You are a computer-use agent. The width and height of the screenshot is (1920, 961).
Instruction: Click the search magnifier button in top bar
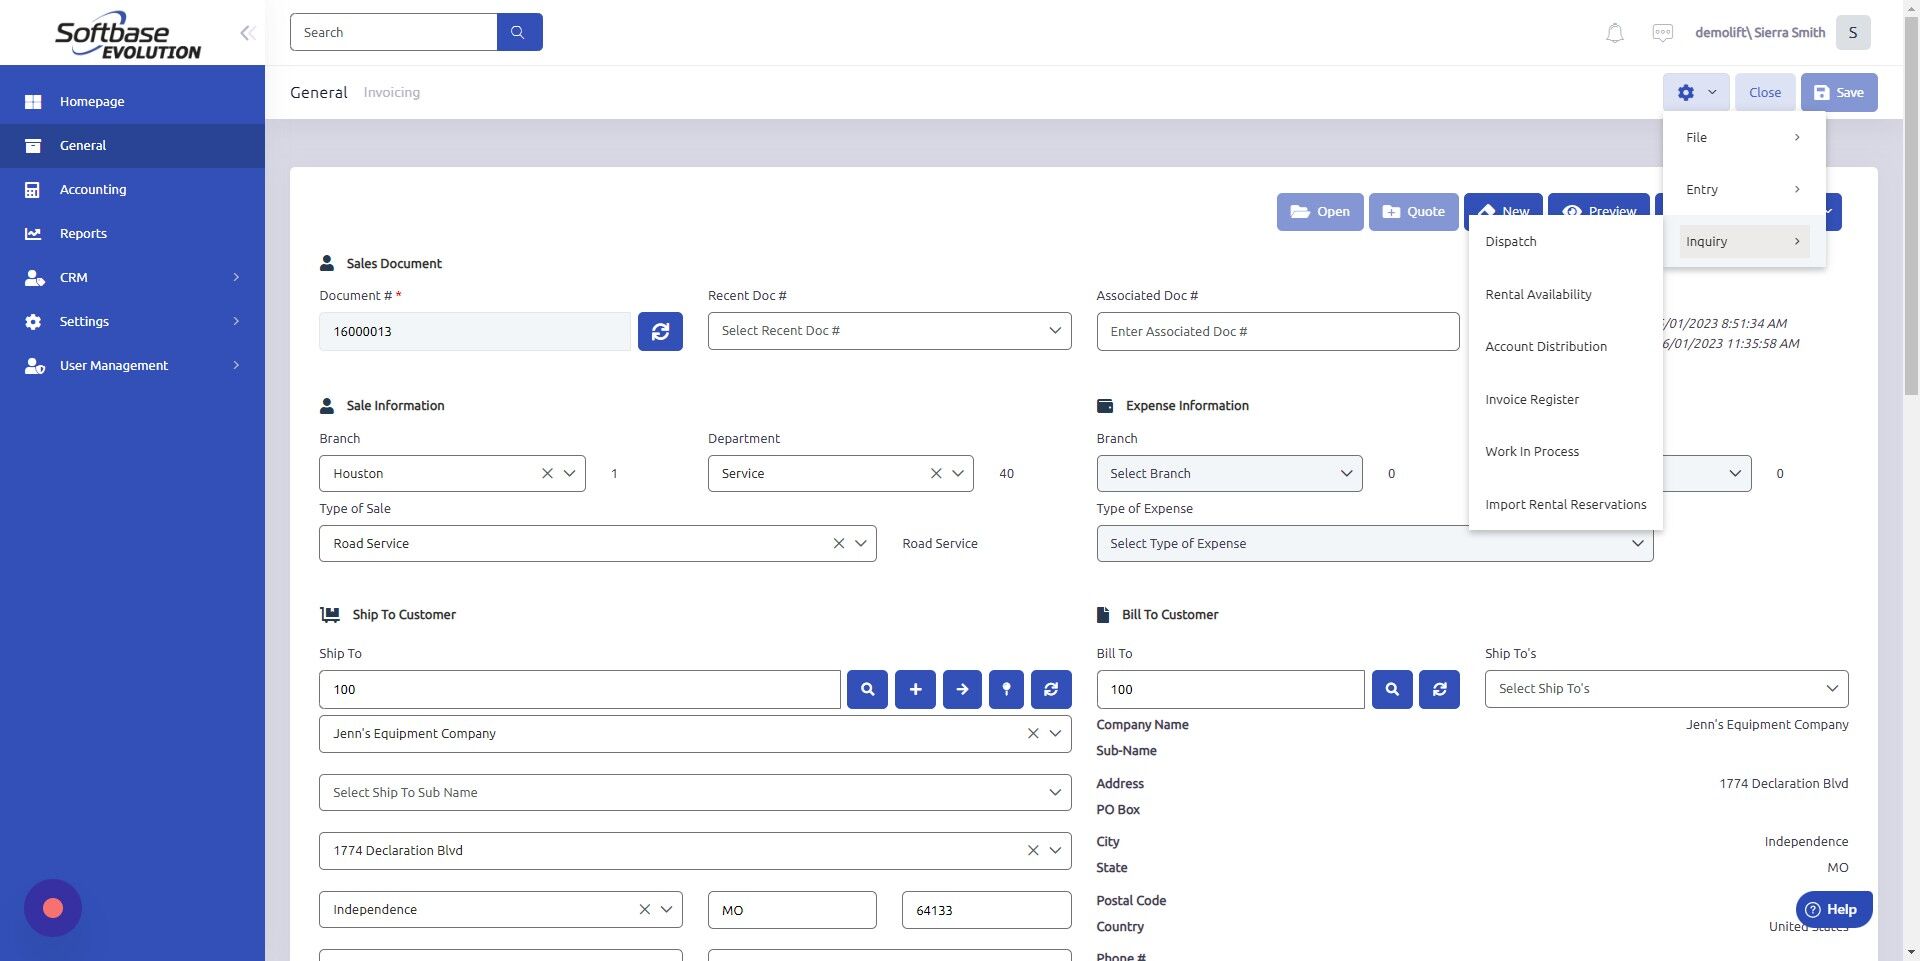click(x=519, y=32)
